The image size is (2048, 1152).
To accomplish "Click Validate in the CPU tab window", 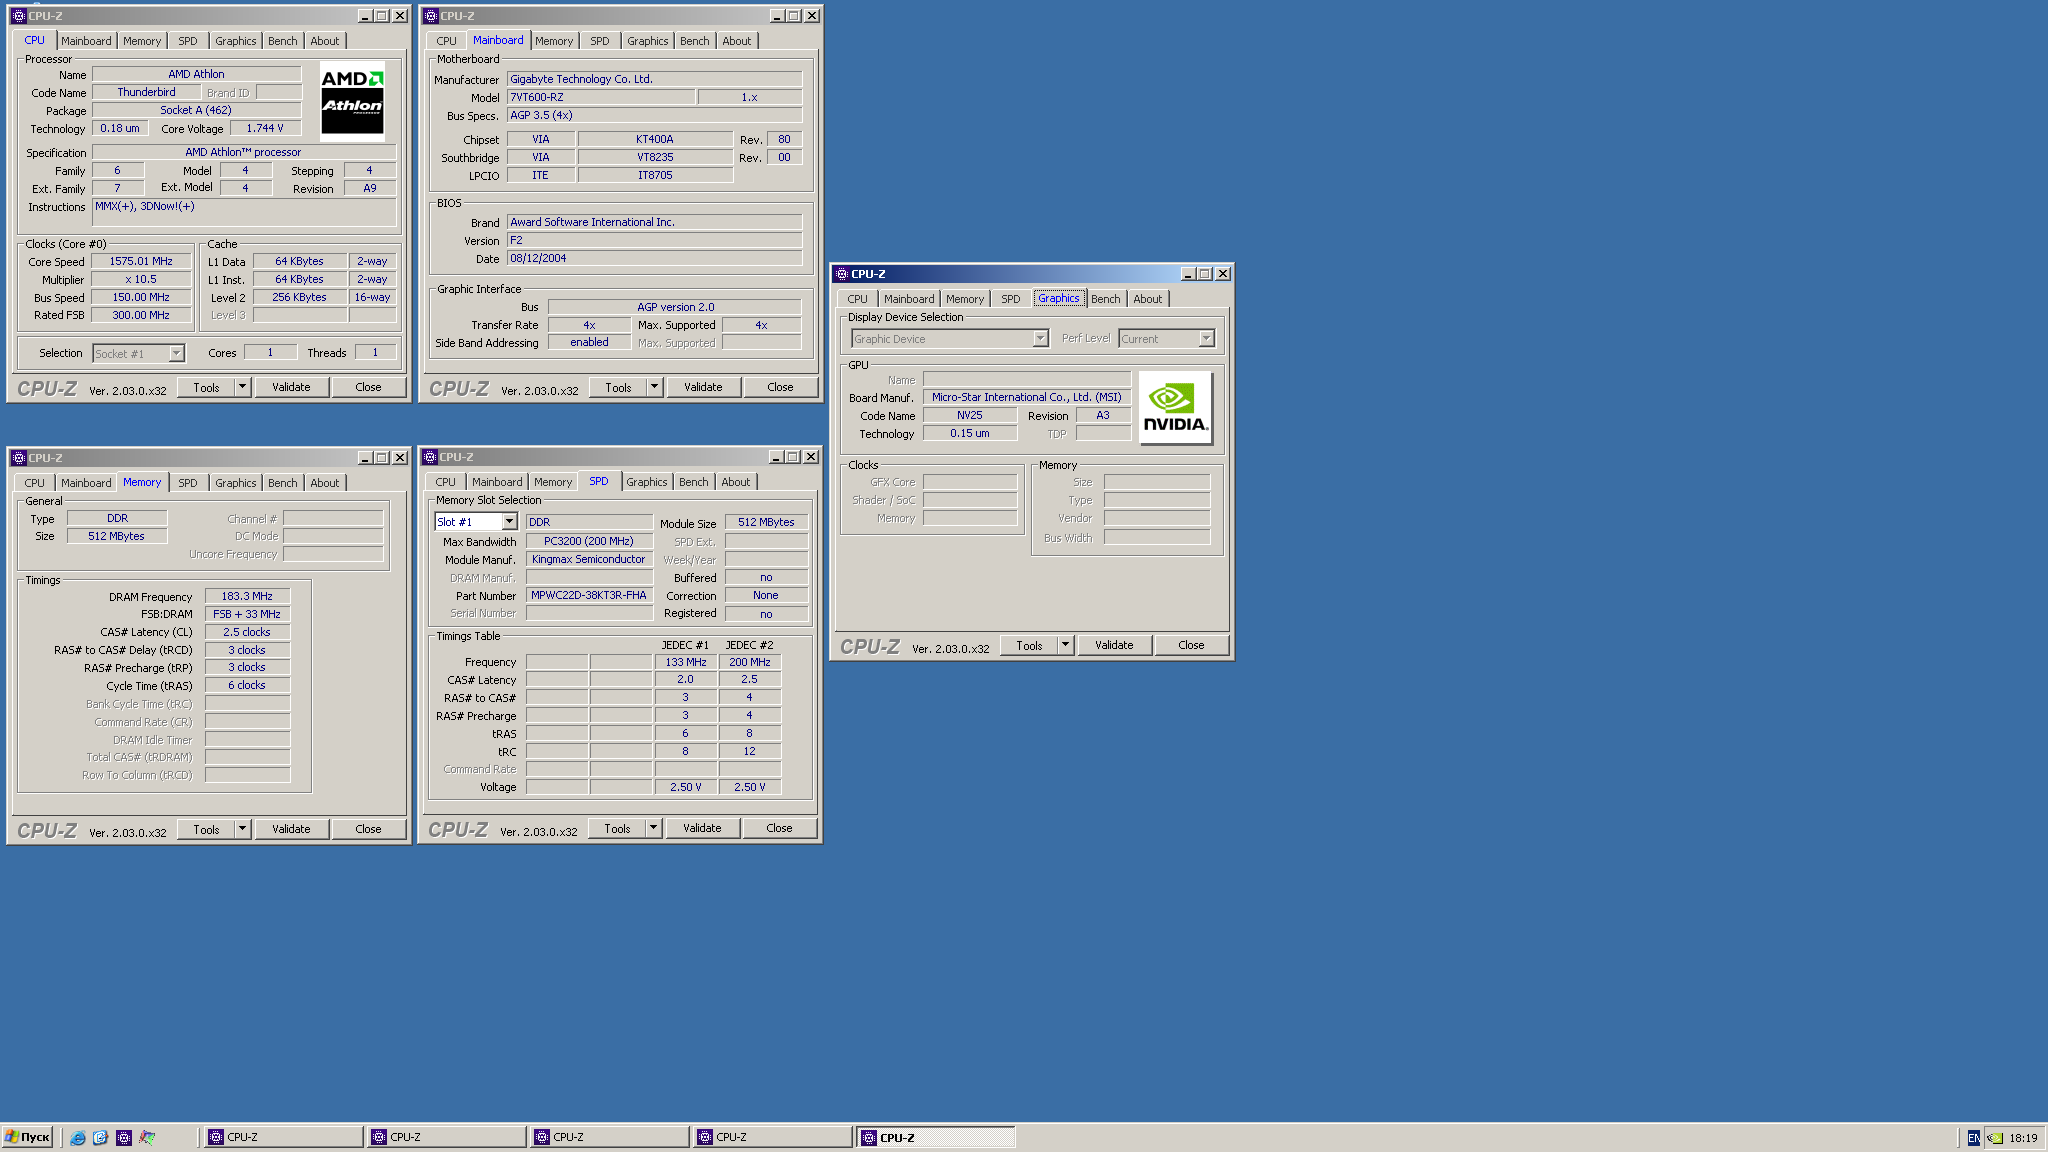I will click(291, 387).
